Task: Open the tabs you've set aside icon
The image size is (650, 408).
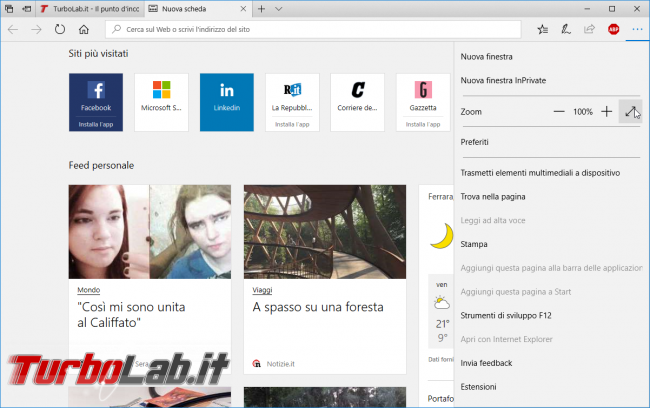Action: pos(9,9)
